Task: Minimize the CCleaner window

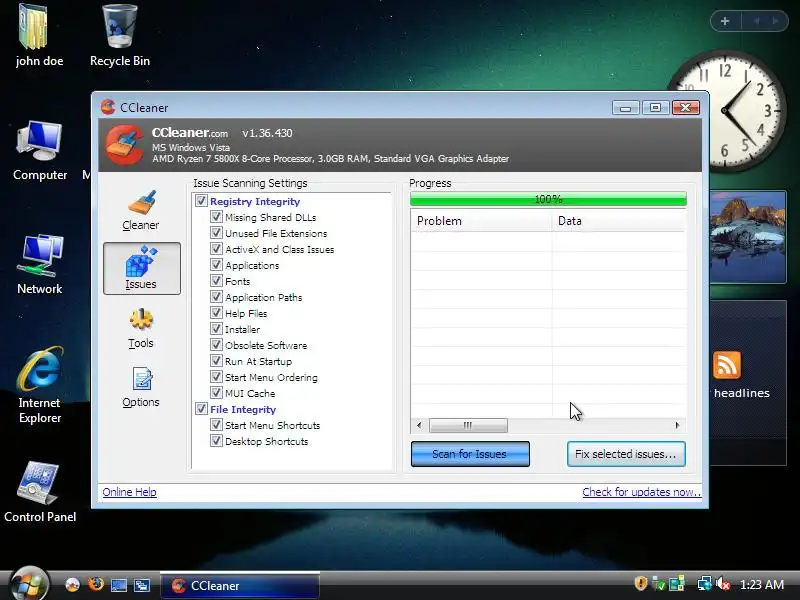Action: [x=626, y=108]
